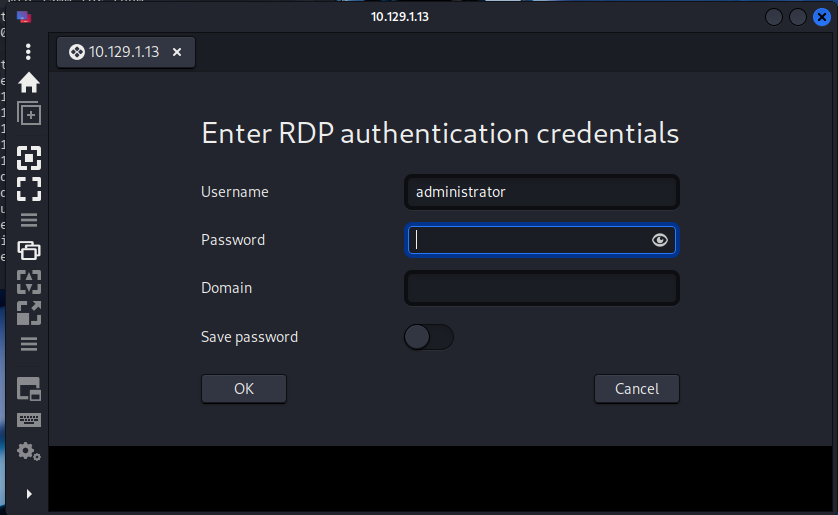The image size is (838, 515).
Task: Click the Home icon in the sidebar
Action: pyautogui.click(x=28, y=83)
